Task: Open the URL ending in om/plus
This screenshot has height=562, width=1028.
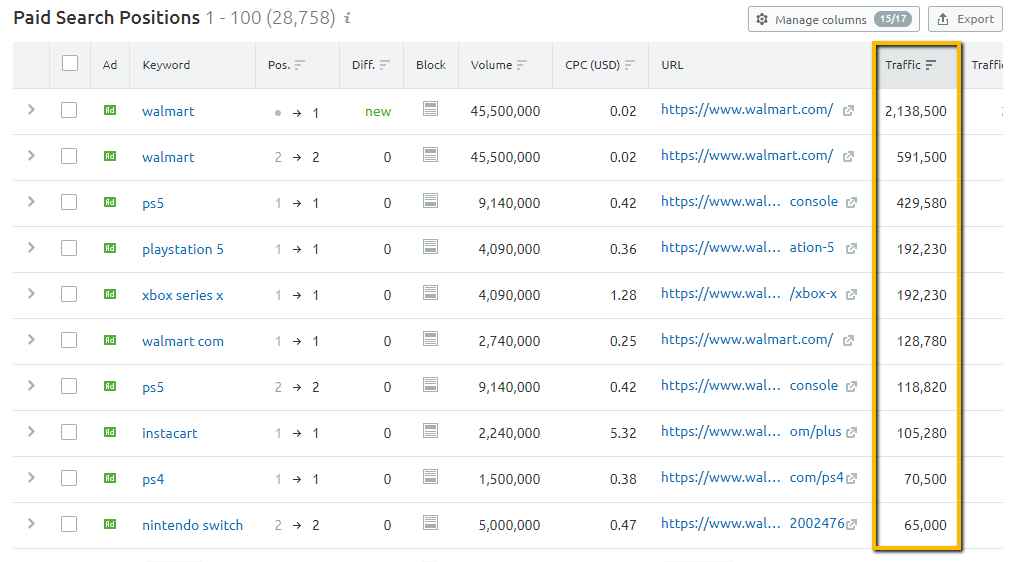Action: [751, 432]
